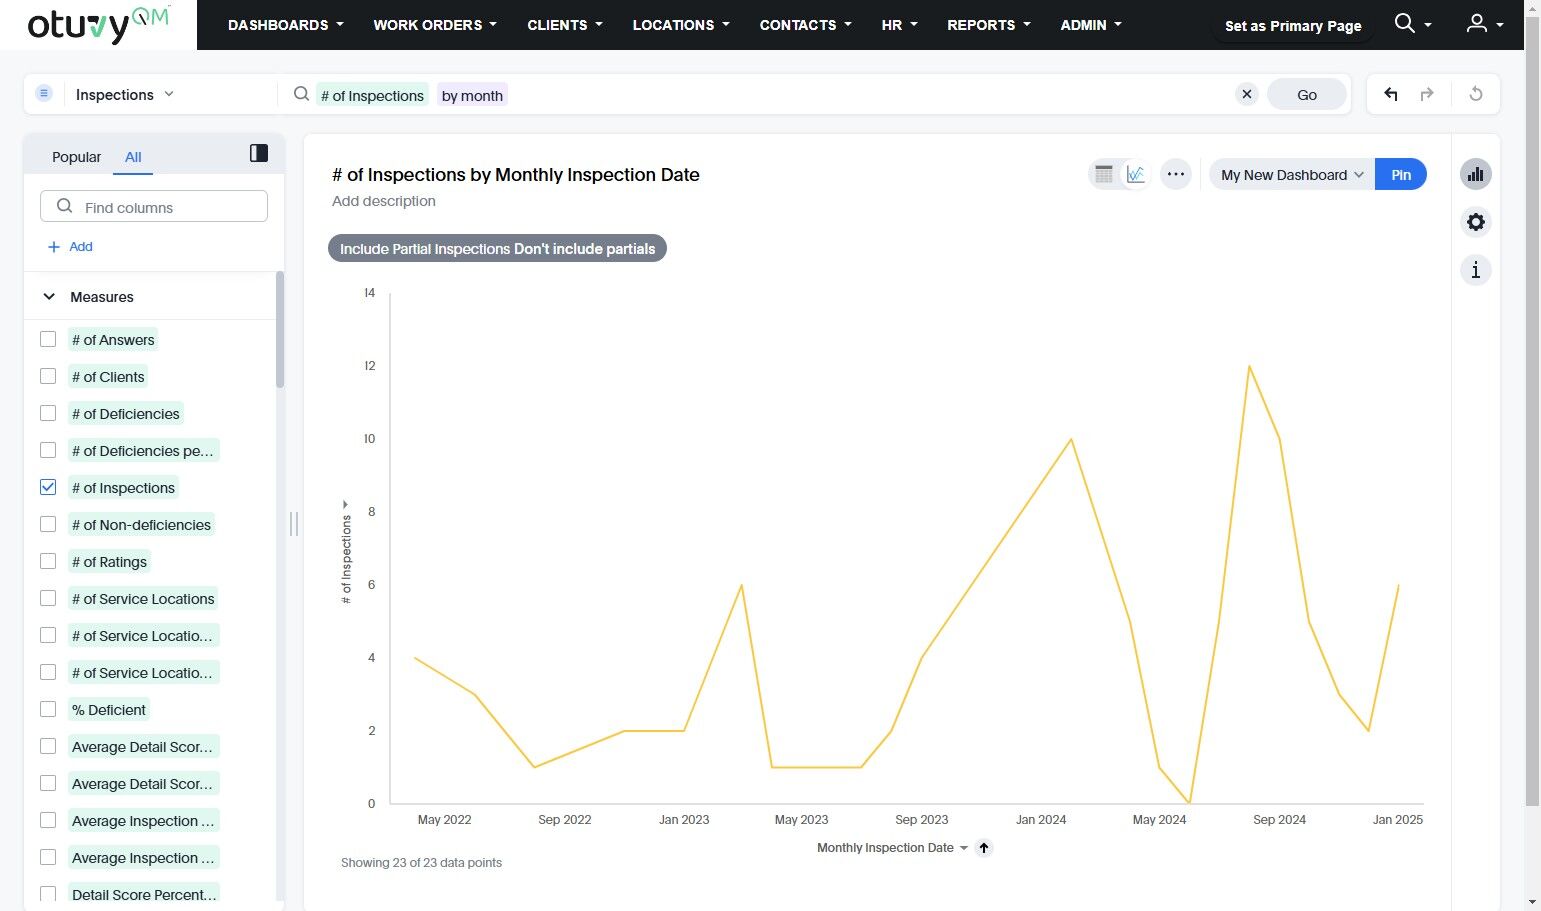Image resolution: width=1541 pixels, height=911 pixels.
Task: Undo last search with back arrow
Action: 1391,94
